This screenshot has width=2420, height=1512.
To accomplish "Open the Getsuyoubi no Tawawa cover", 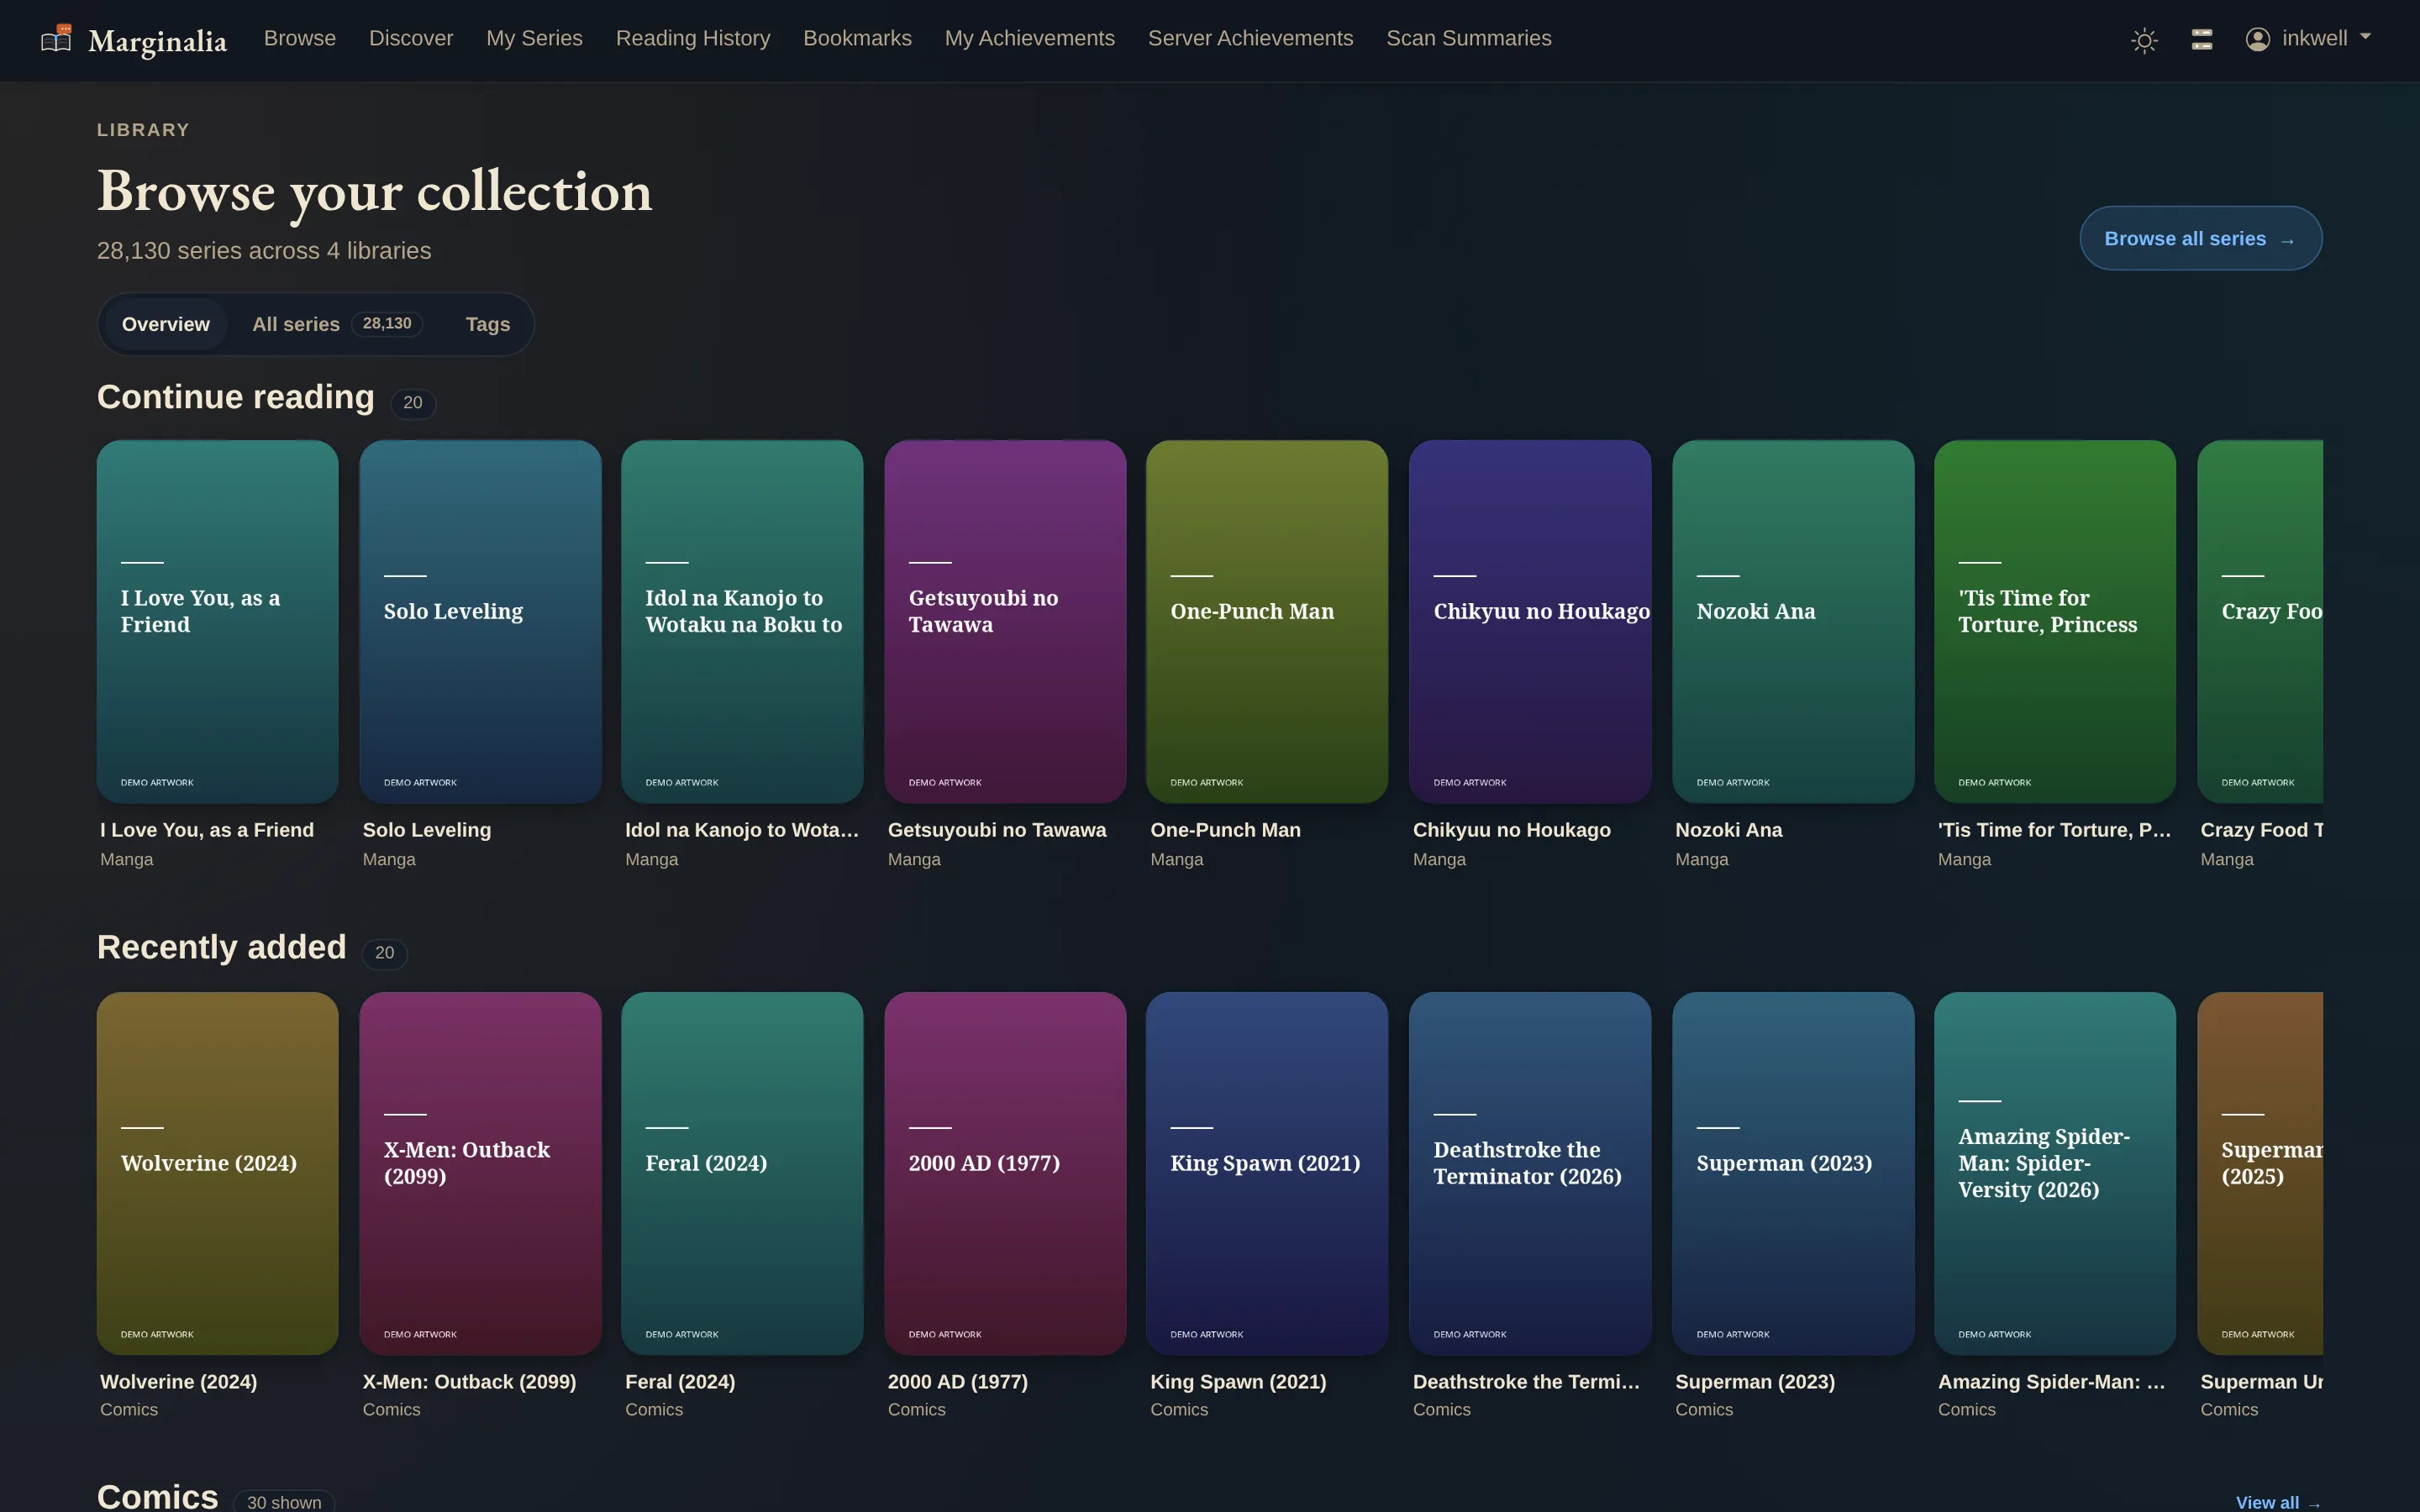I will (1005, 621).
